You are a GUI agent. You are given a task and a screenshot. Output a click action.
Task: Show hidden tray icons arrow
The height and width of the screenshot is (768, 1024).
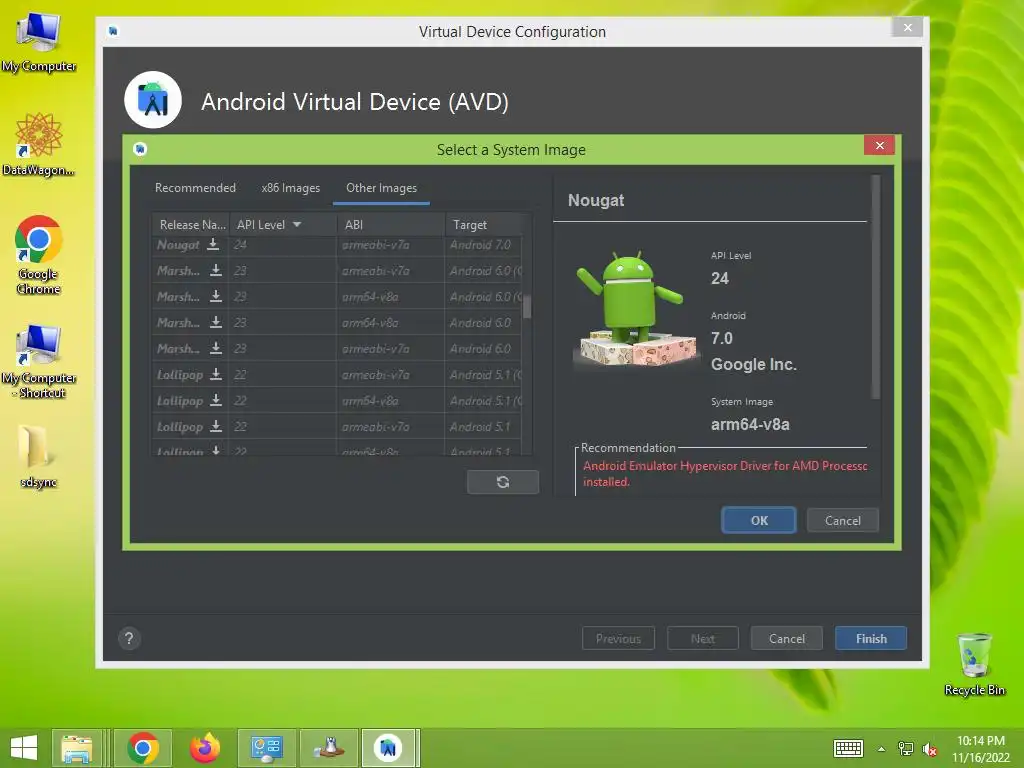pos(882,749)
